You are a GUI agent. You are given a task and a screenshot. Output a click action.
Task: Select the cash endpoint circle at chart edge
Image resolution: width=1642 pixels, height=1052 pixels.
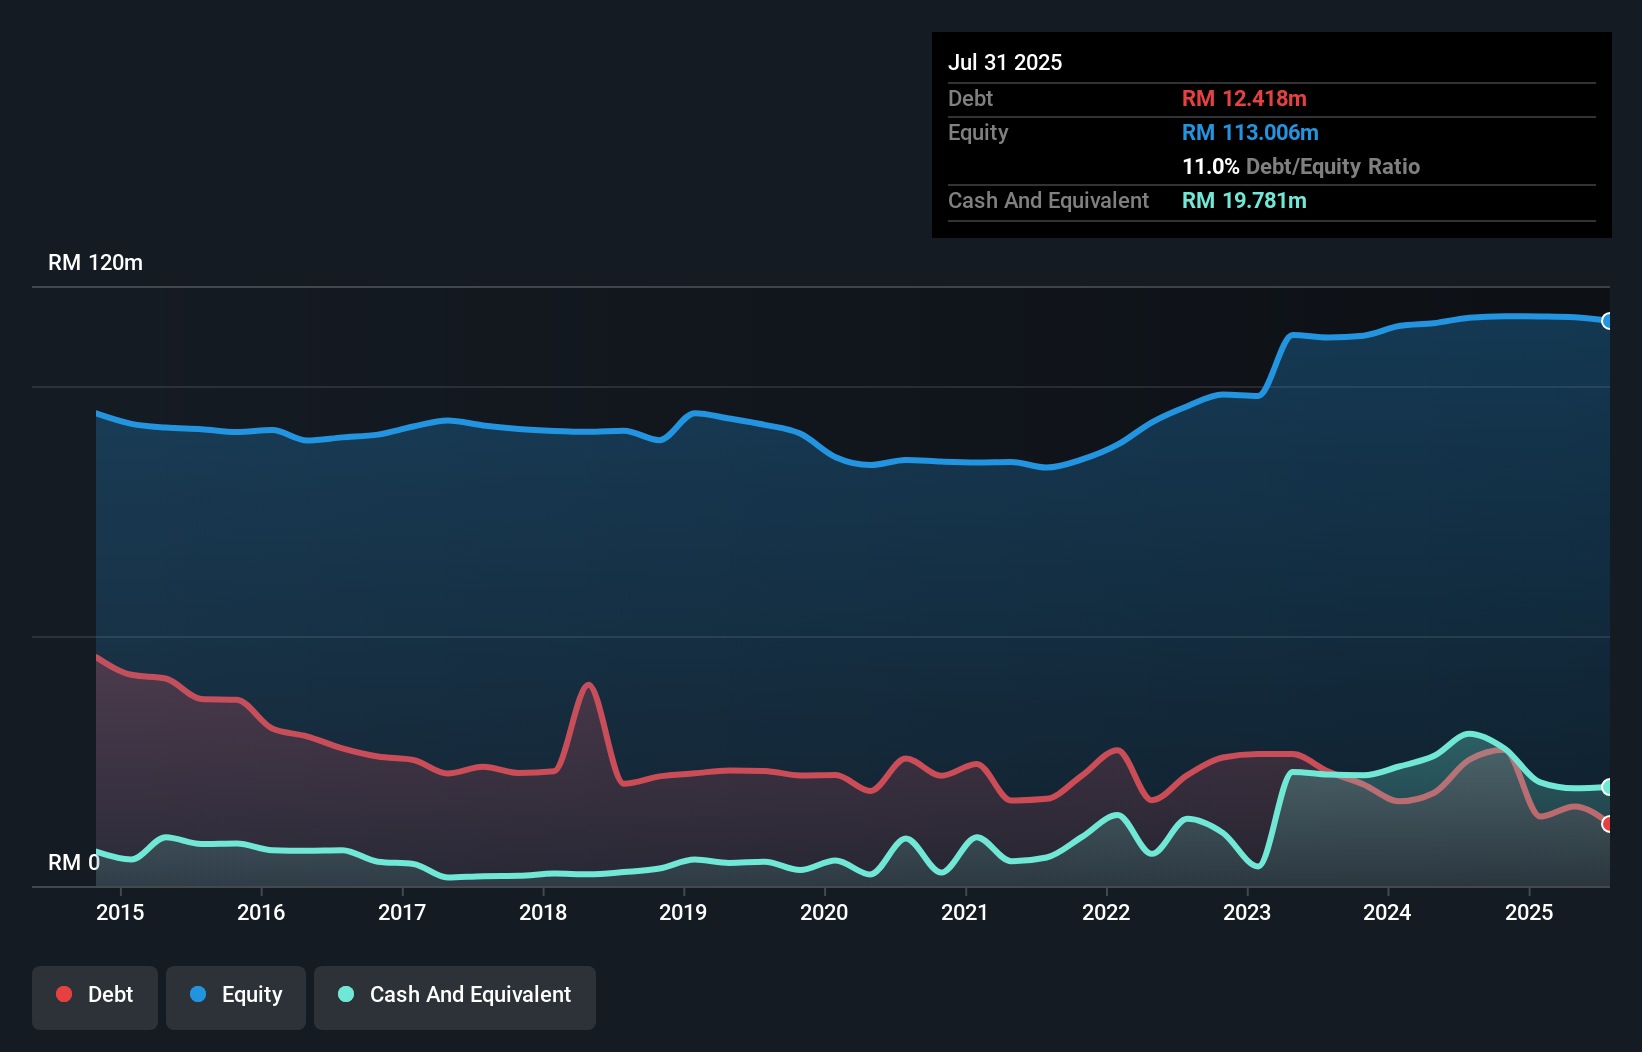(1608, 787)
